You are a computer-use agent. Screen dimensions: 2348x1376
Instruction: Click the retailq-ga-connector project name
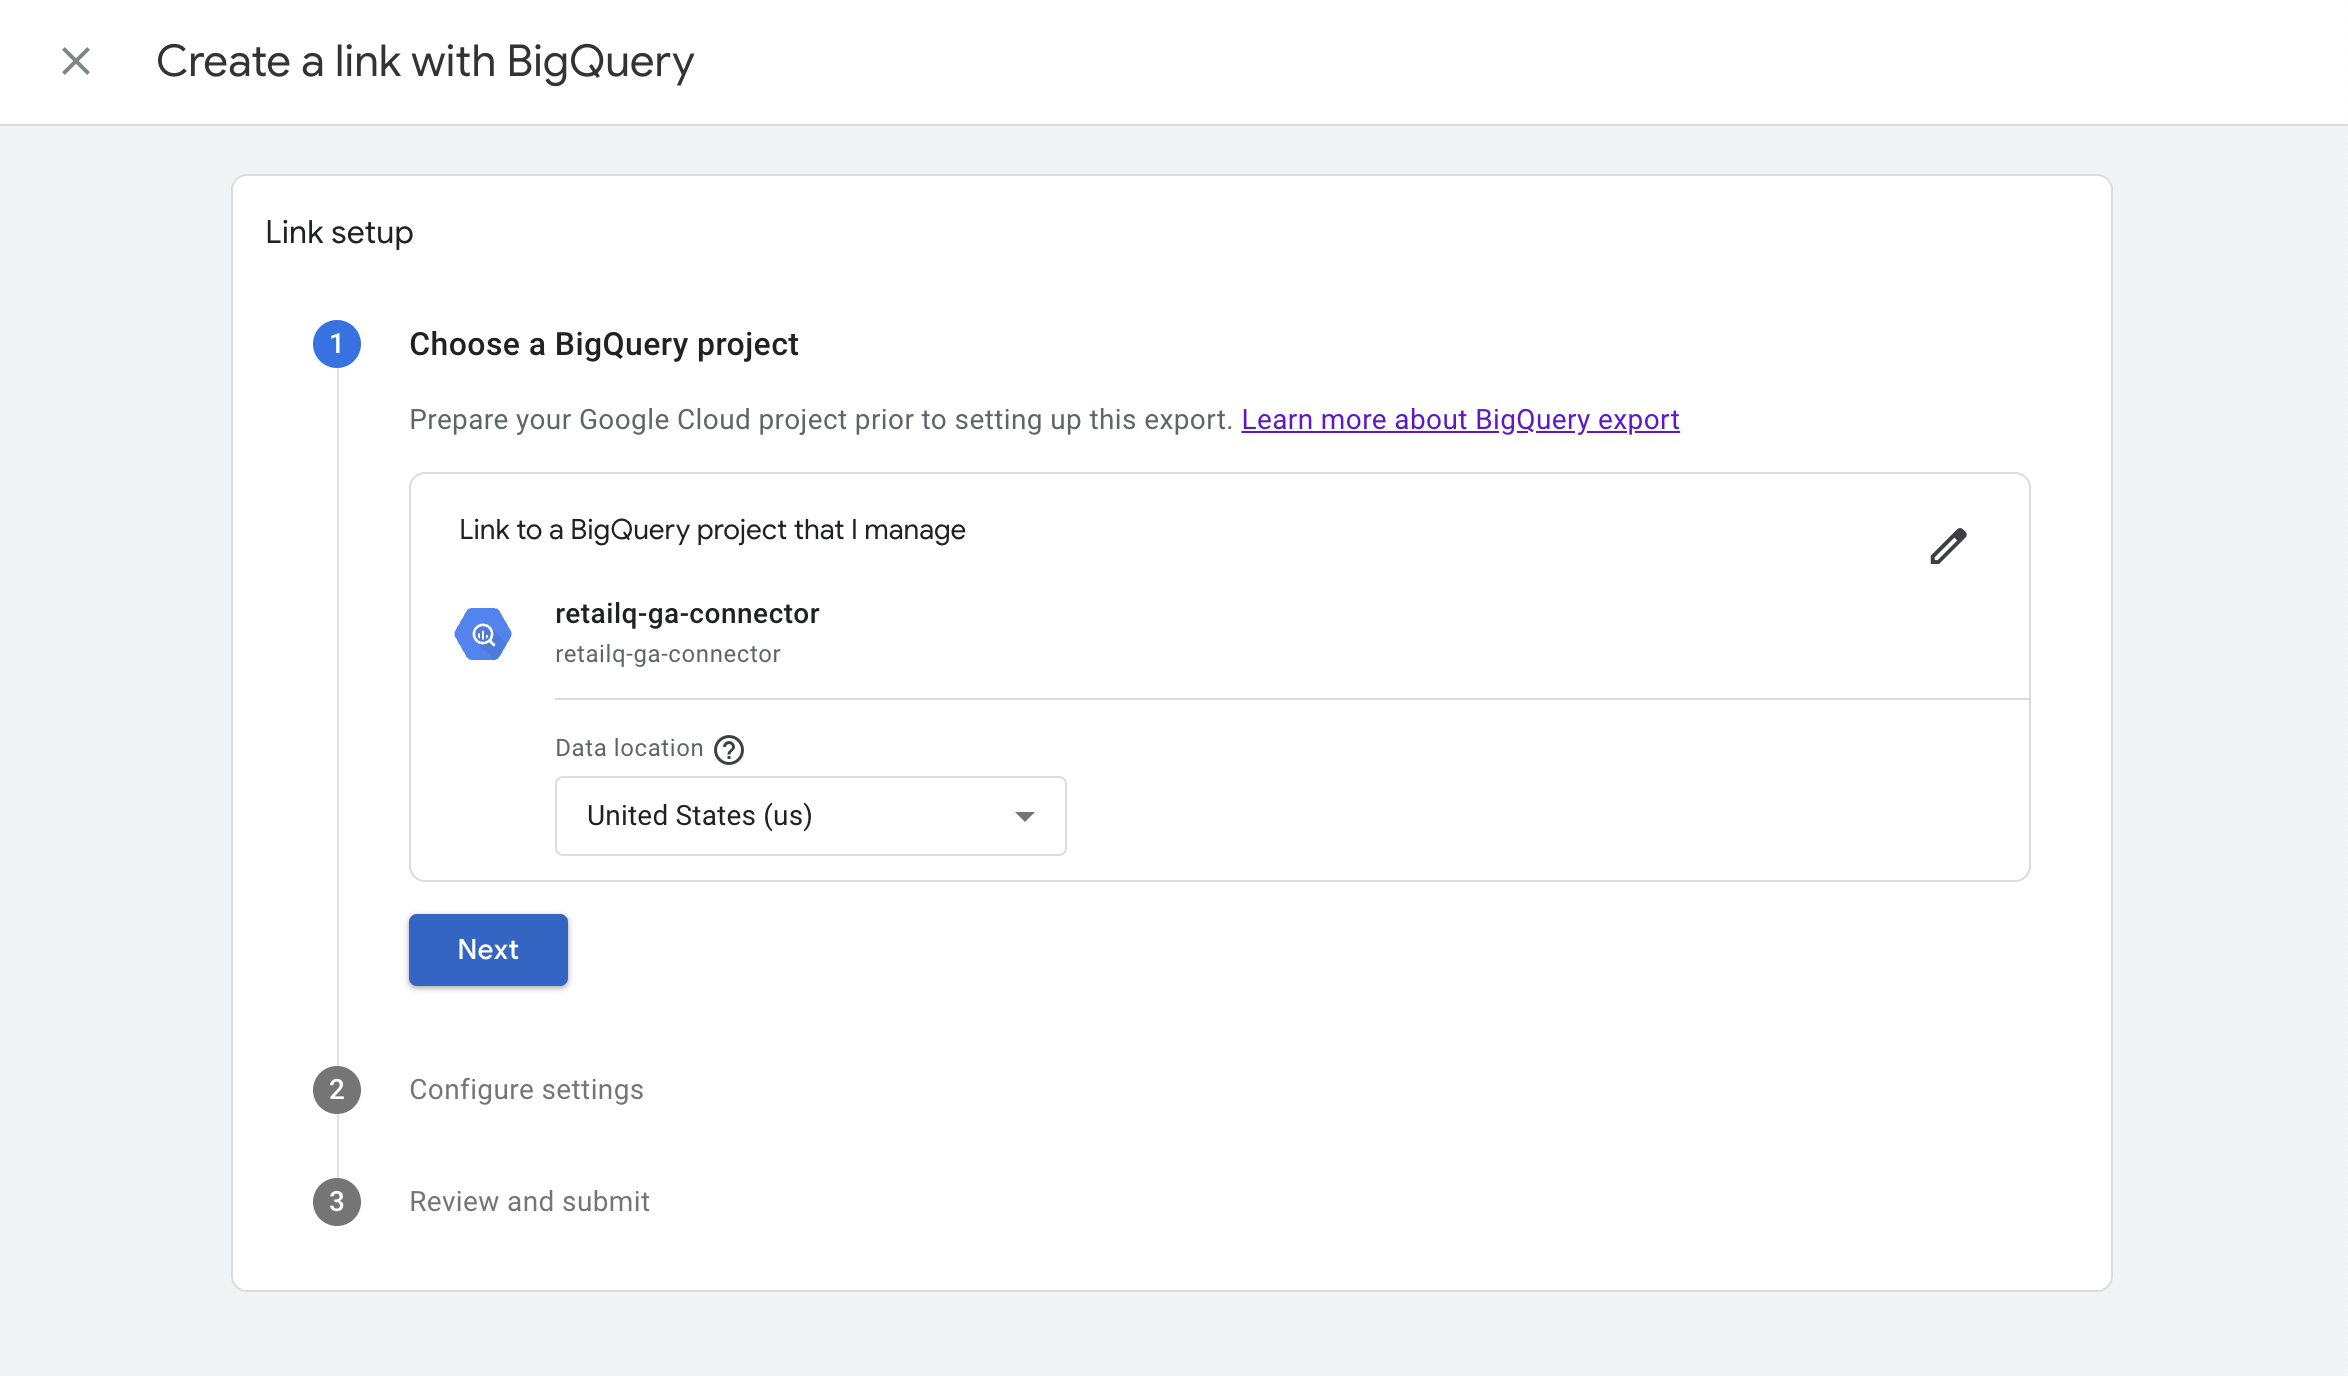tap(687, 614)
